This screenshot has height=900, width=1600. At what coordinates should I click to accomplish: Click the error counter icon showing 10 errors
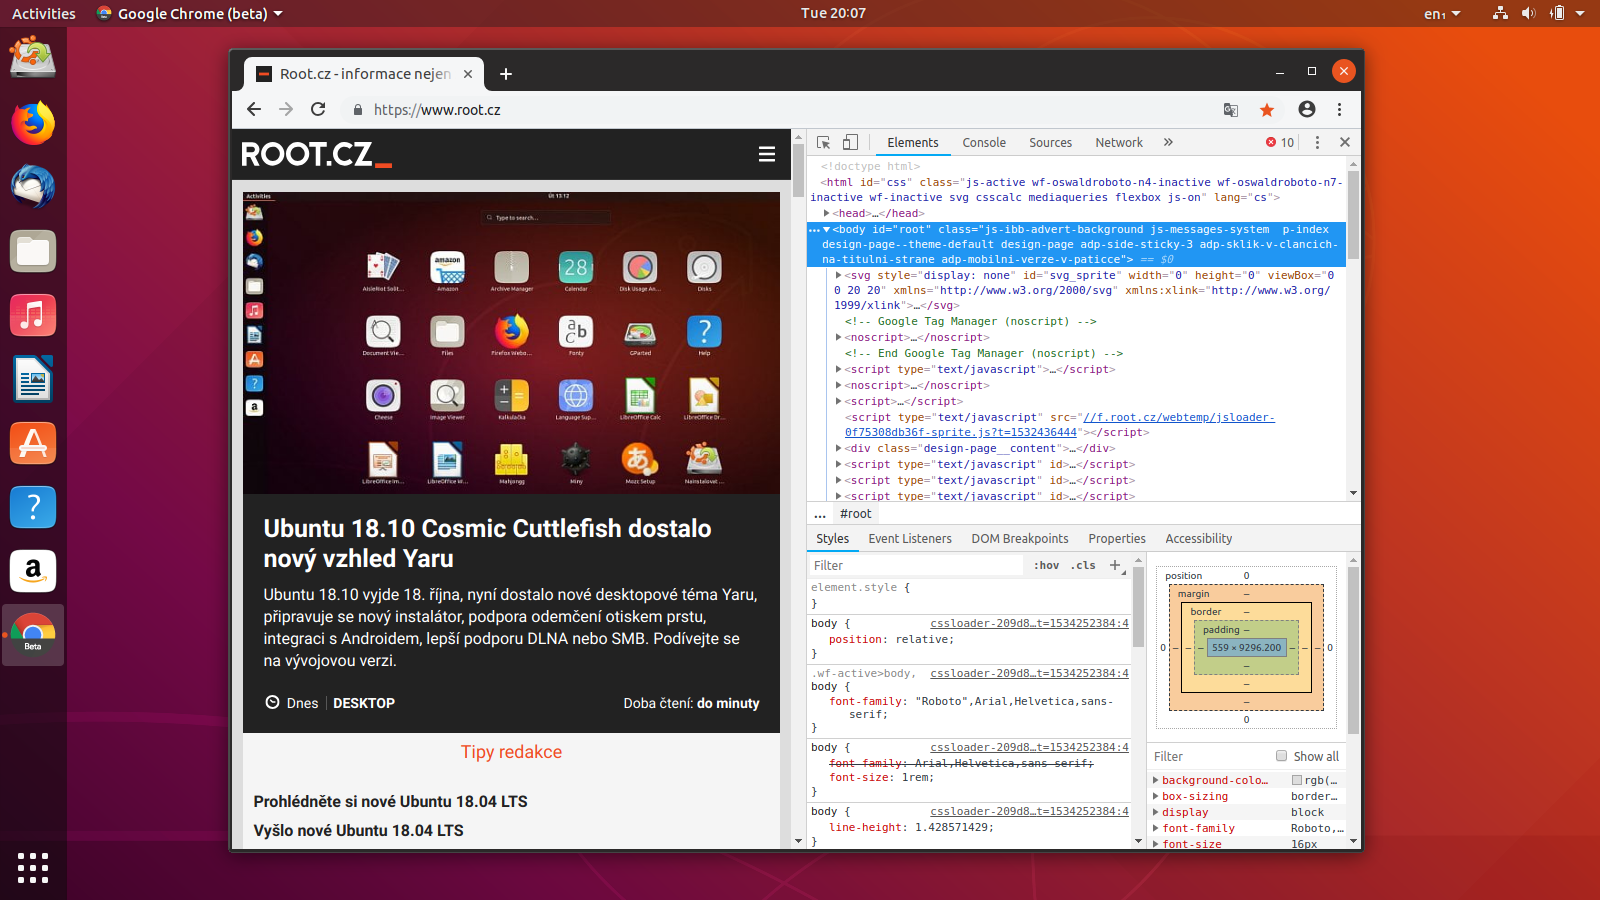tap(1277, 142)
